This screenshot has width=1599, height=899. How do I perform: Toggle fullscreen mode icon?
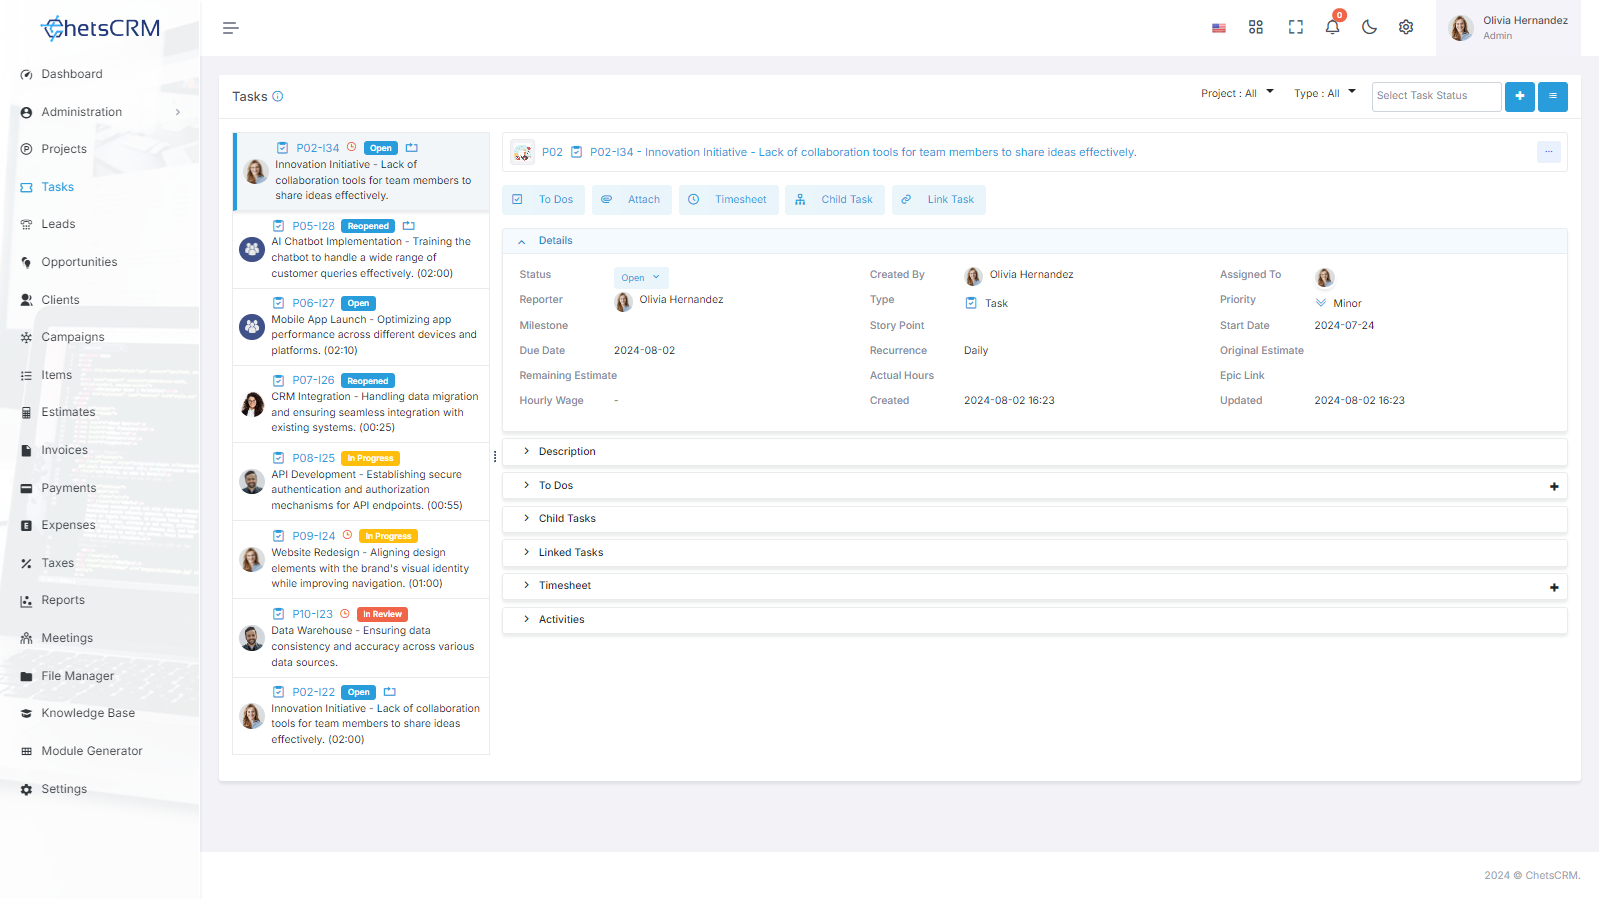coord(1295,27)
